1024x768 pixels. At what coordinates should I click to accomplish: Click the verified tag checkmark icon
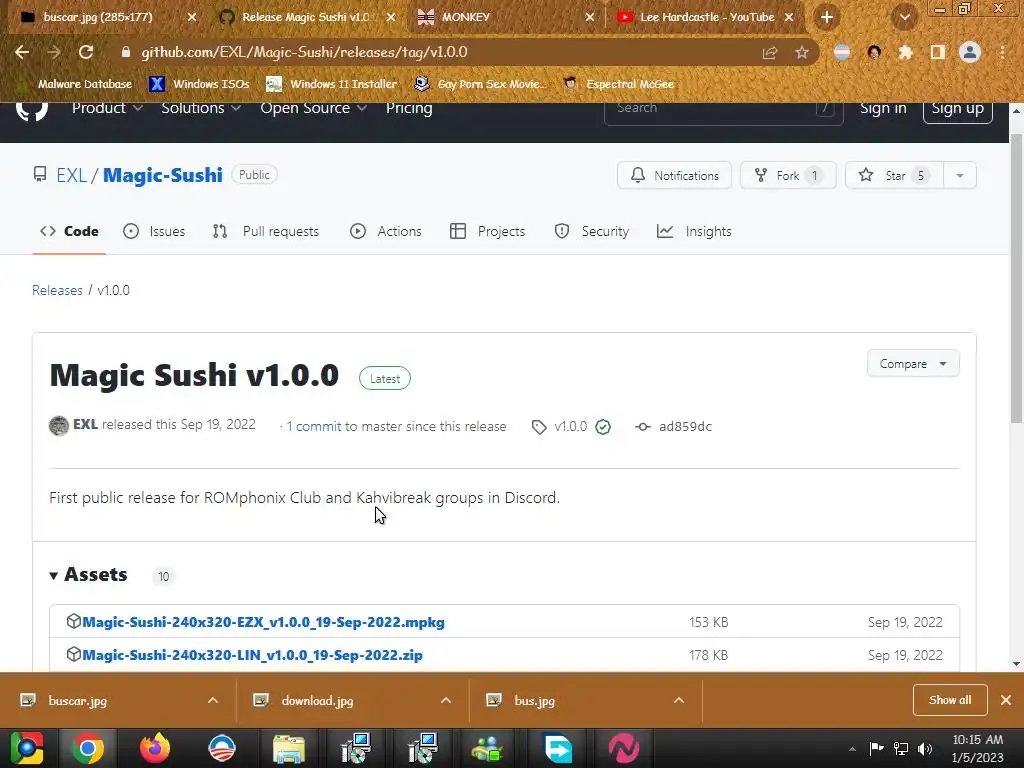[603, 427]
